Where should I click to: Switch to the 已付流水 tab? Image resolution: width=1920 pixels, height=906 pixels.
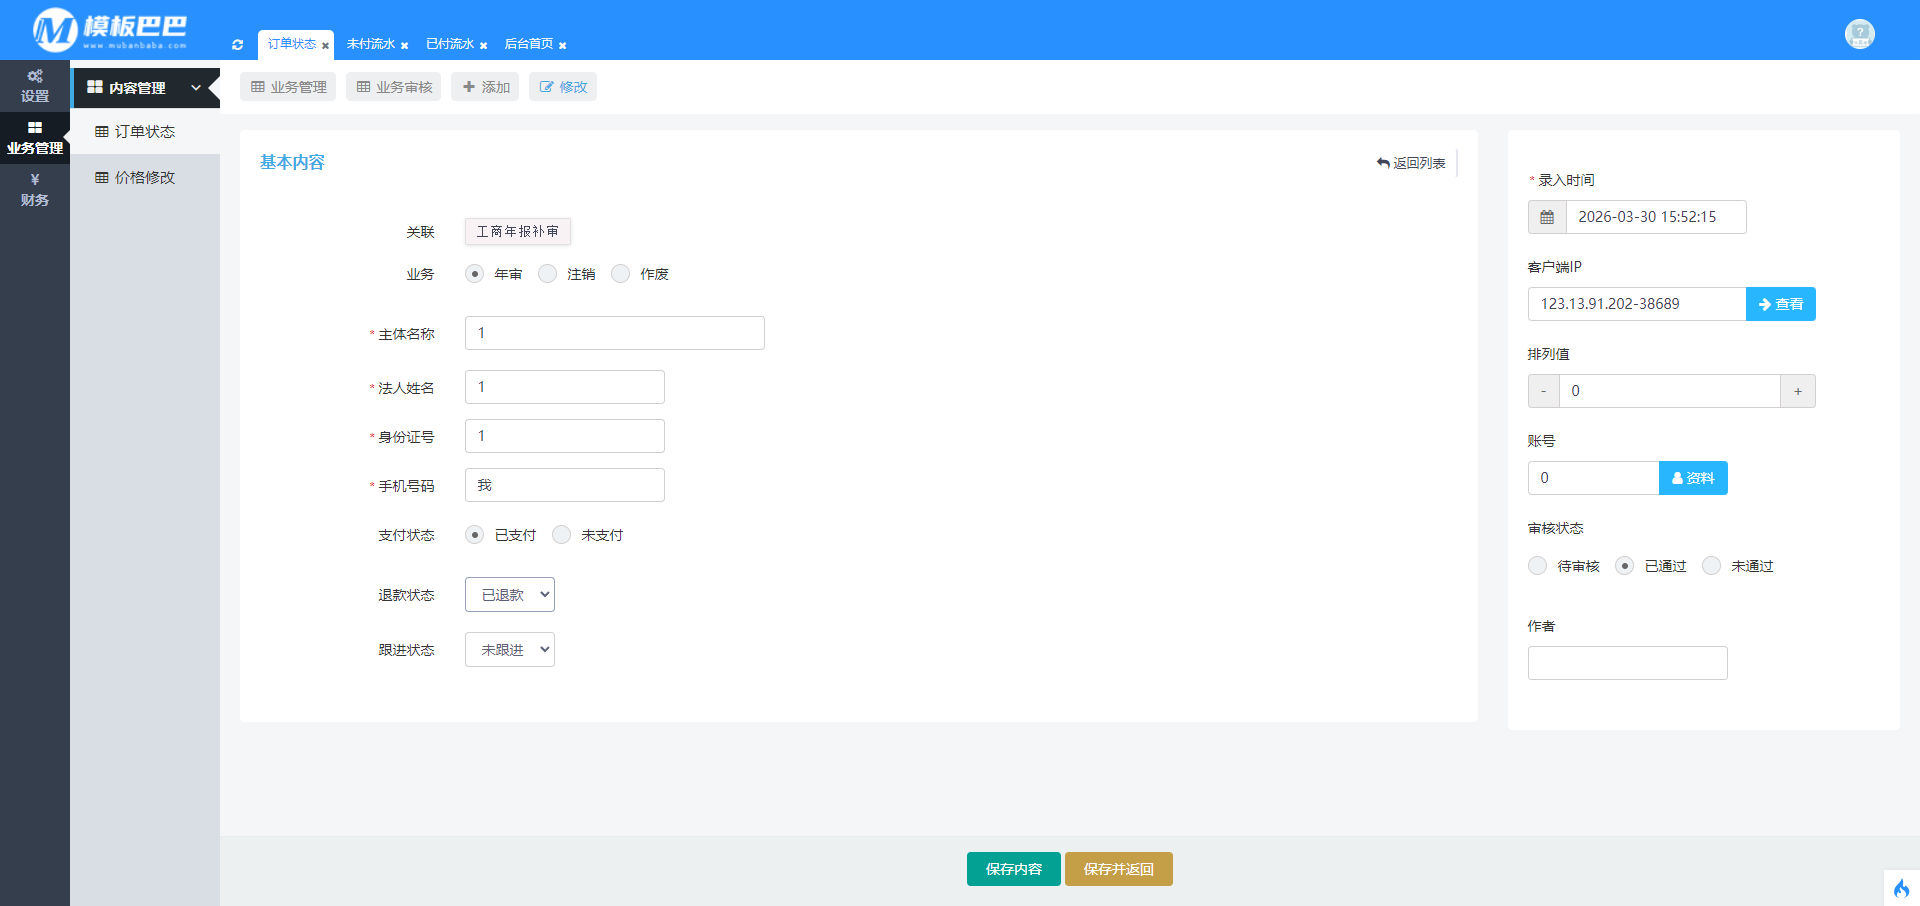(449, 44)
